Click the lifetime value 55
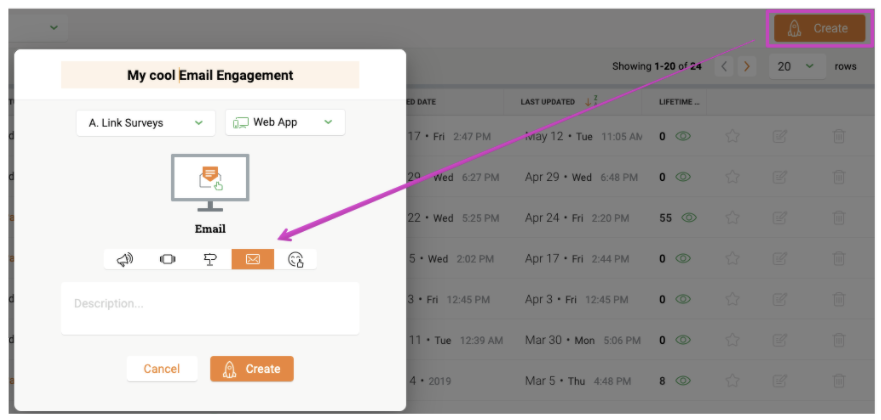 665,218
